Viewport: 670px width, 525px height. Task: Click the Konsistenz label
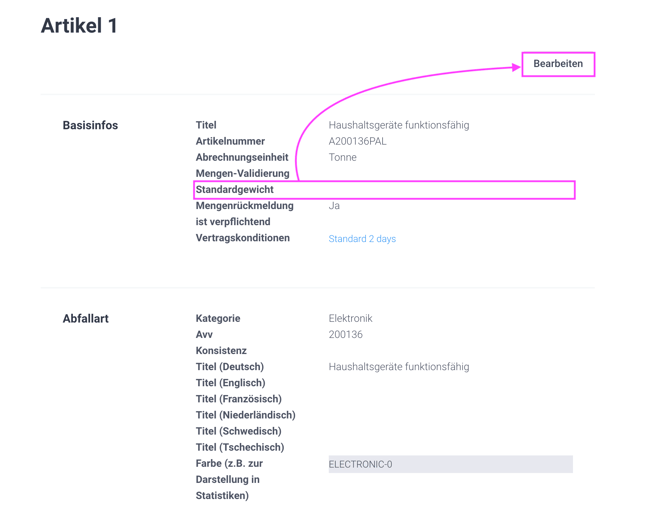pos(221,351)
